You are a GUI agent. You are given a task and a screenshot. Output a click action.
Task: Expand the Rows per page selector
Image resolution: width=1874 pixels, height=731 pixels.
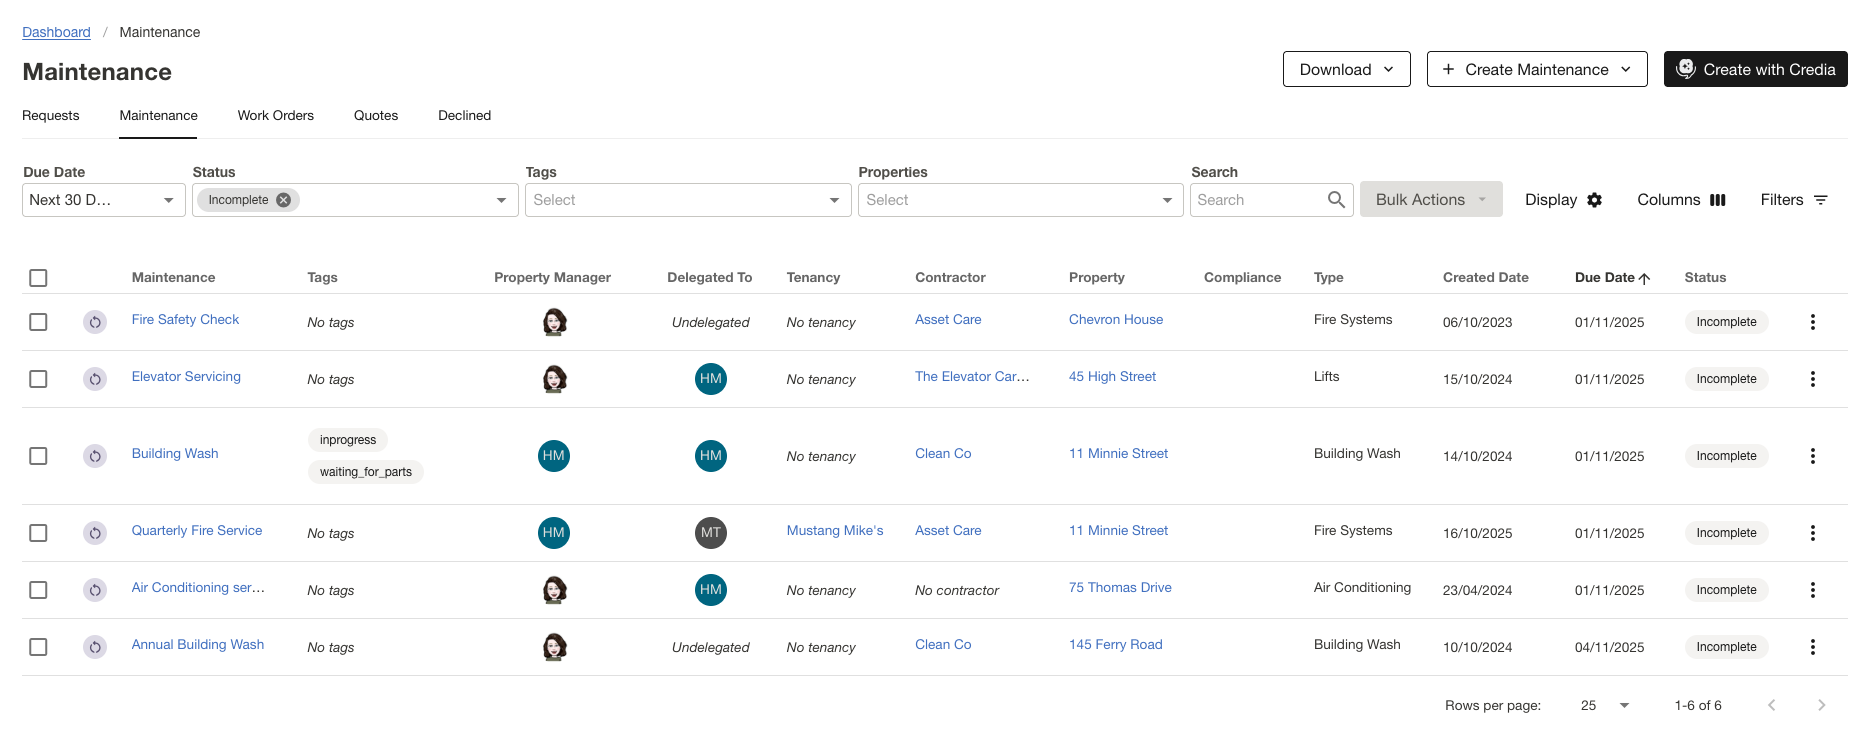(x=1605, y=705)
